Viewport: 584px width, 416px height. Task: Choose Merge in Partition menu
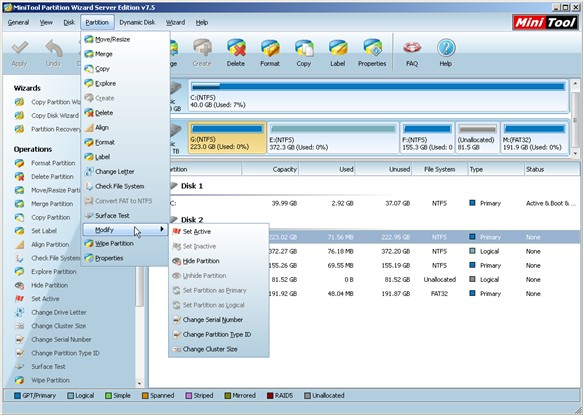tap(125, 54)
